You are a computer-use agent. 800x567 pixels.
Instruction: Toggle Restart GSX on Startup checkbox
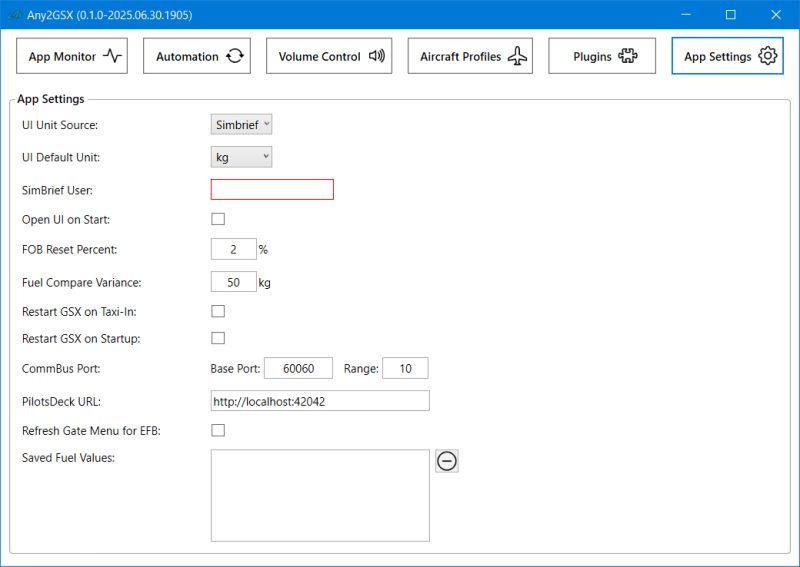point(218,338)
